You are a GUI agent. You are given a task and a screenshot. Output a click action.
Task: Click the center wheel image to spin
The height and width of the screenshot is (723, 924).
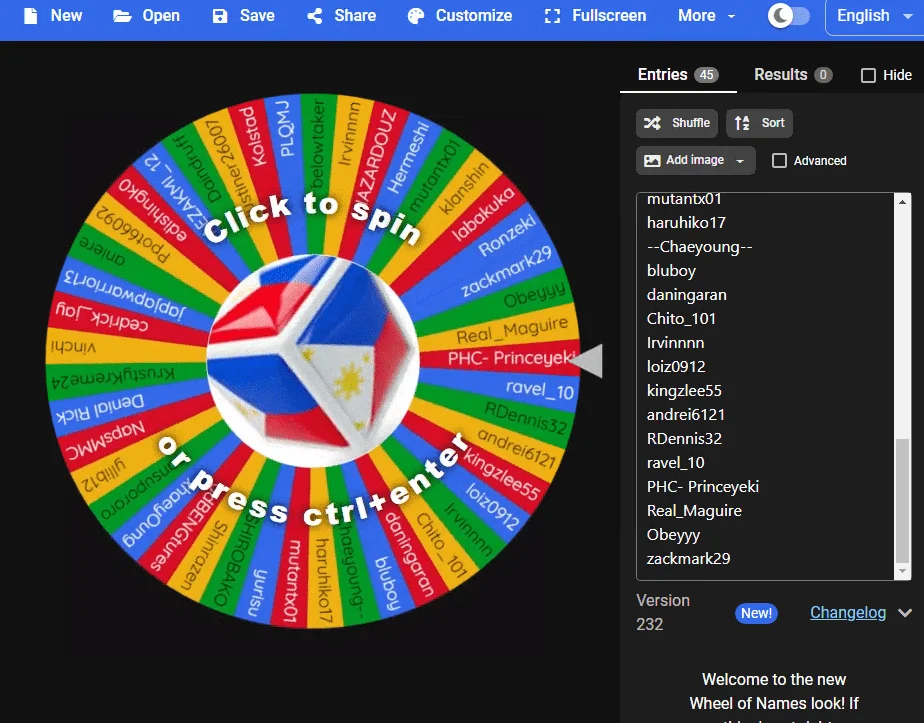313,361
